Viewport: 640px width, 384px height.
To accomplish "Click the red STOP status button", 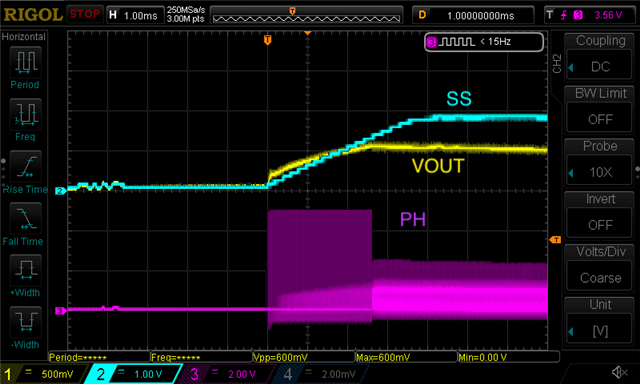I will pos(84,15).
